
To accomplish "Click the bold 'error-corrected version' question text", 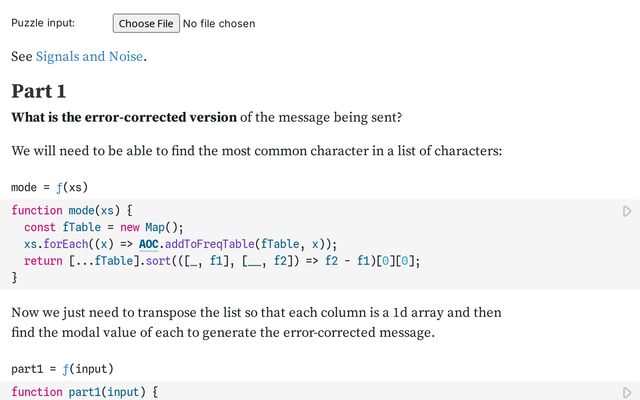I will (124, 118).
